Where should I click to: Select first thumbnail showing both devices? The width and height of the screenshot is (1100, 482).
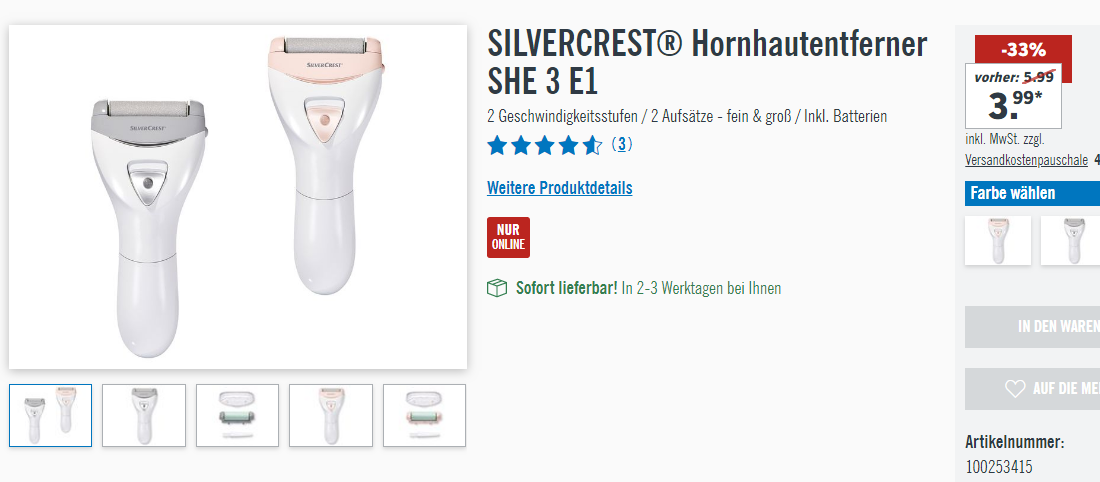tap(51, 415)
